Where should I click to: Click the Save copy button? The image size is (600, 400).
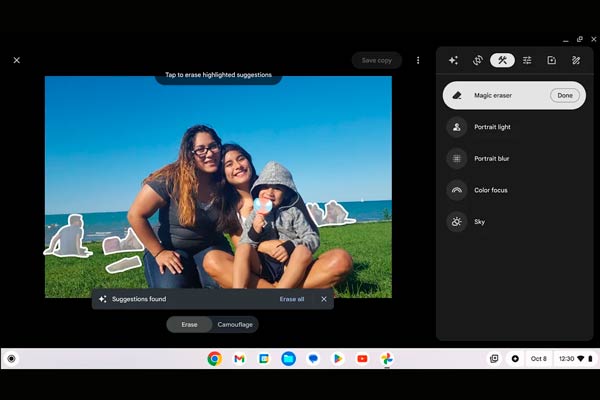377,60
